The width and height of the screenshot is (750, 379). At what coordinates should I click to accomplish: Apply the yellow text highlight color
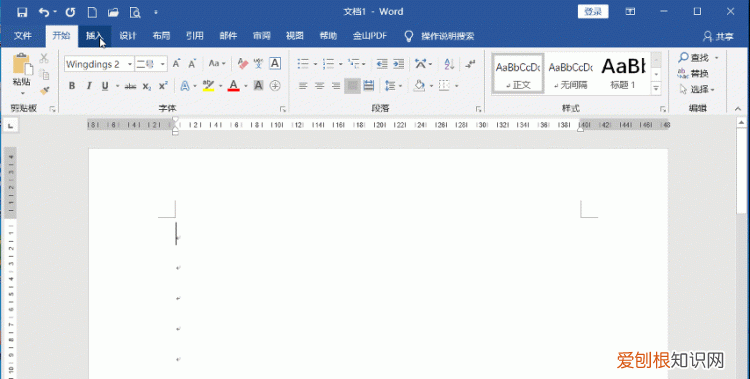[208, 86]
